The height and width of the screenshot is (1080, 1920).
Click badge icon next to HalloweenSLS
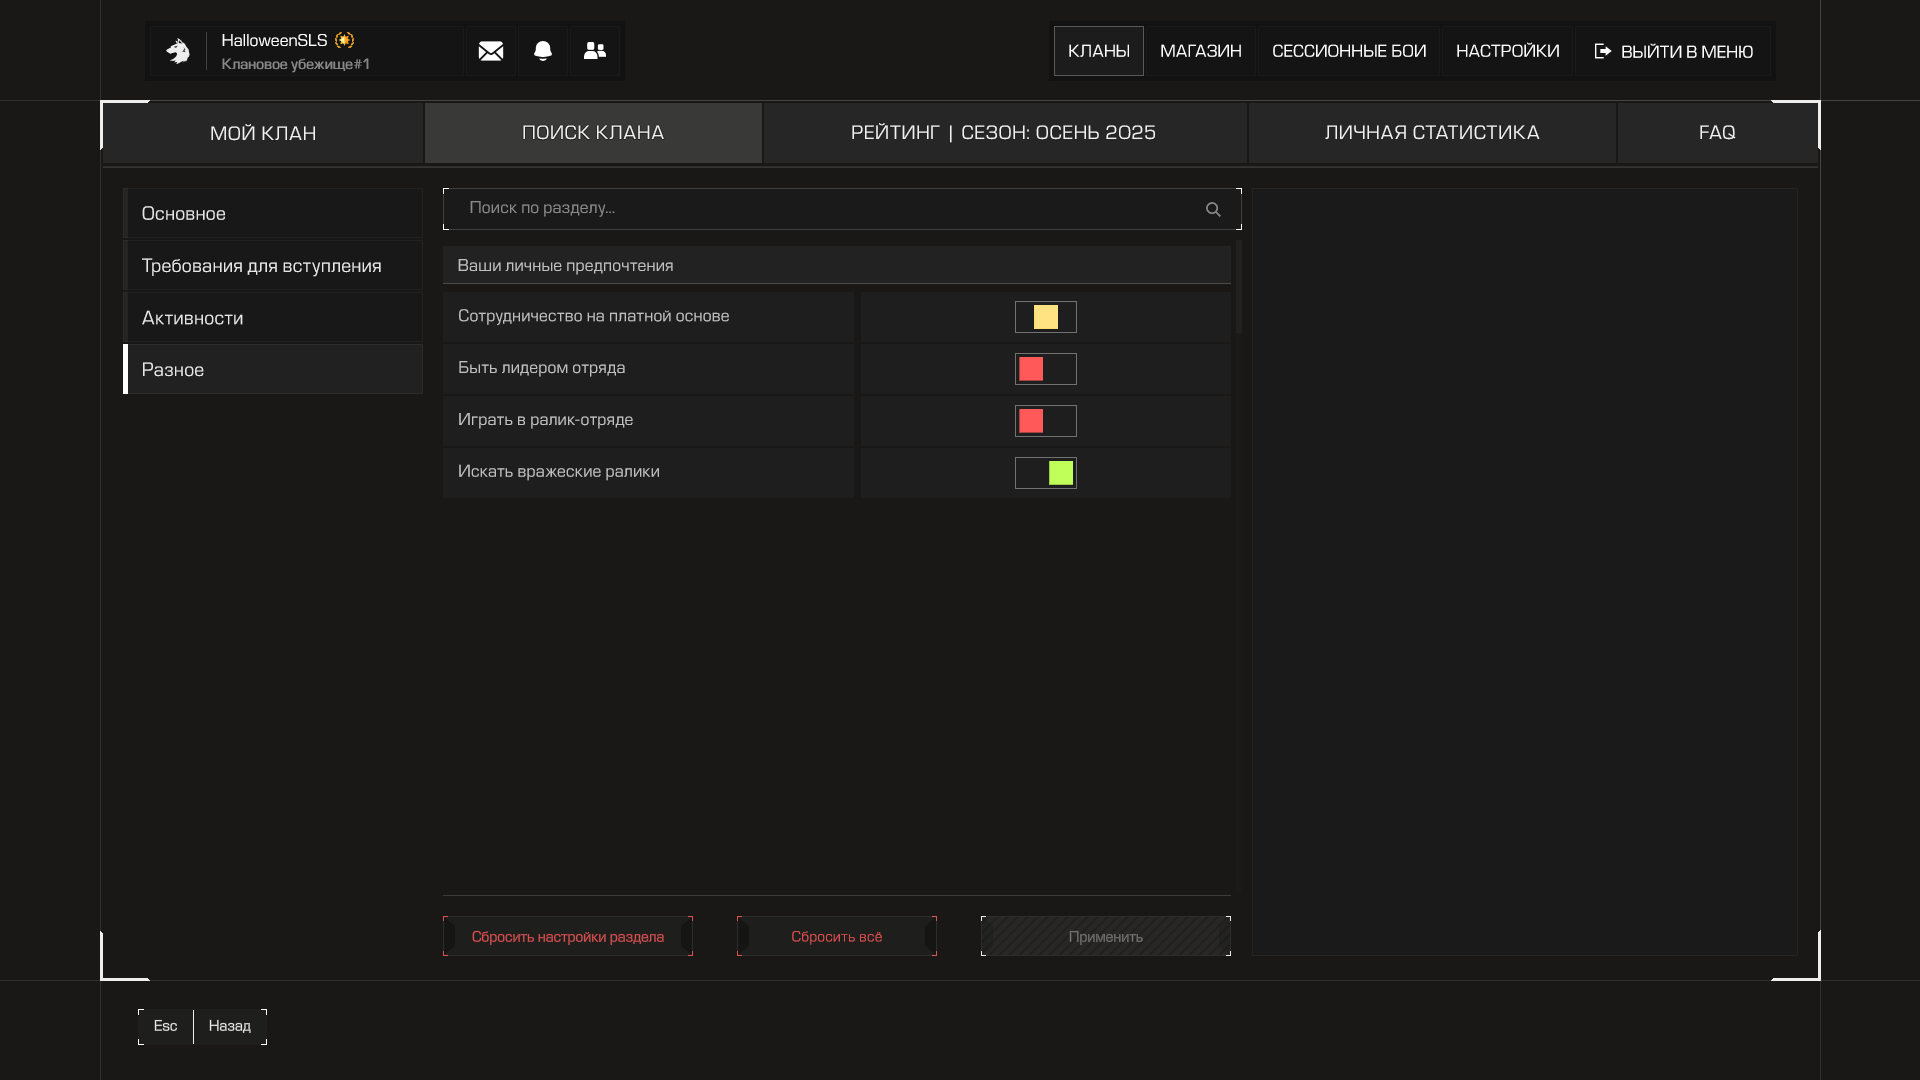tap(345, 40)
